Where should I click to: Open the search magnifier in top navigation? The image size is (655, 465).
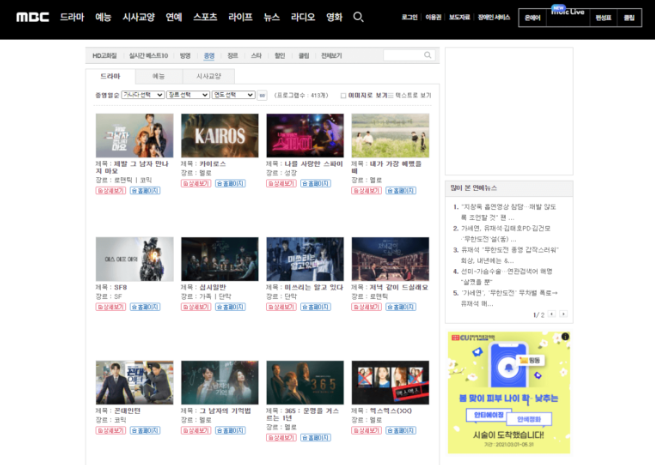pos(358,17)
